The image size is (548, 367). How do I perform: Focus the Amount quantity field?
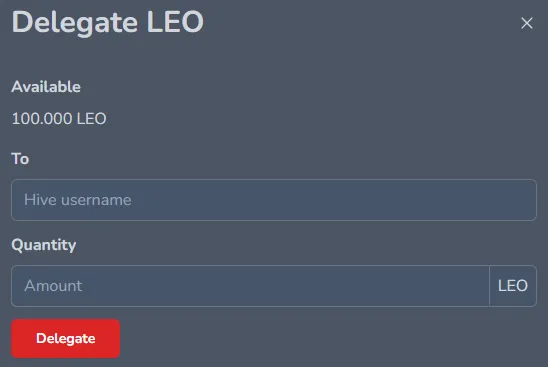pyautogui.click(x=250, y=286)
